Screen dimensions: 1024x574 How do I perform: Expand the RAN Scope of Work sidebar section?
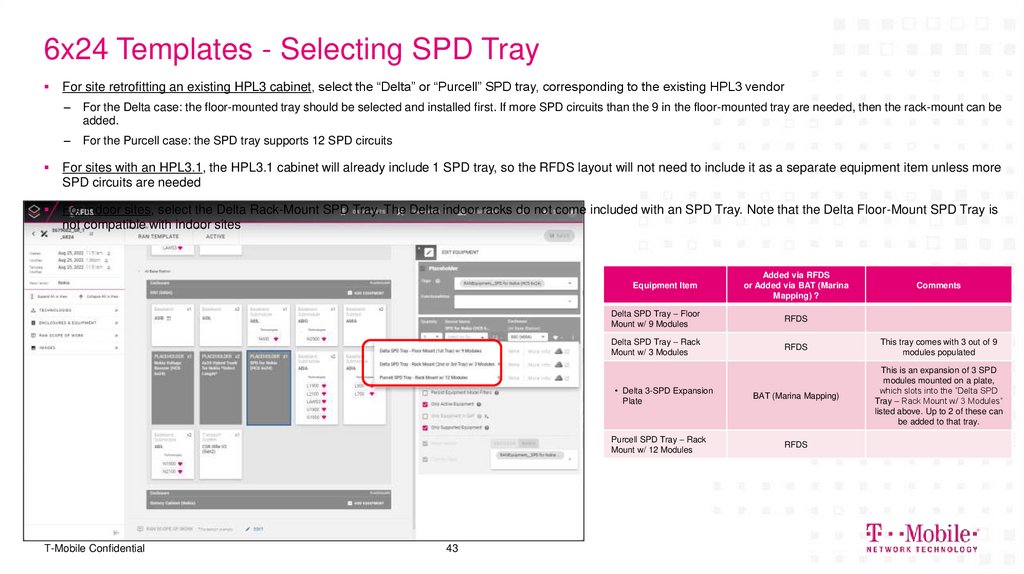tap(74, 335)
